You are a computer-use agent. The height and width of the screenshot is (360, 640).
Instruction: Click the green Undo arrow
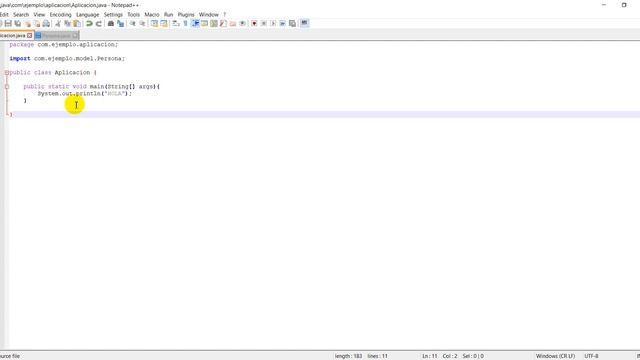89,24
